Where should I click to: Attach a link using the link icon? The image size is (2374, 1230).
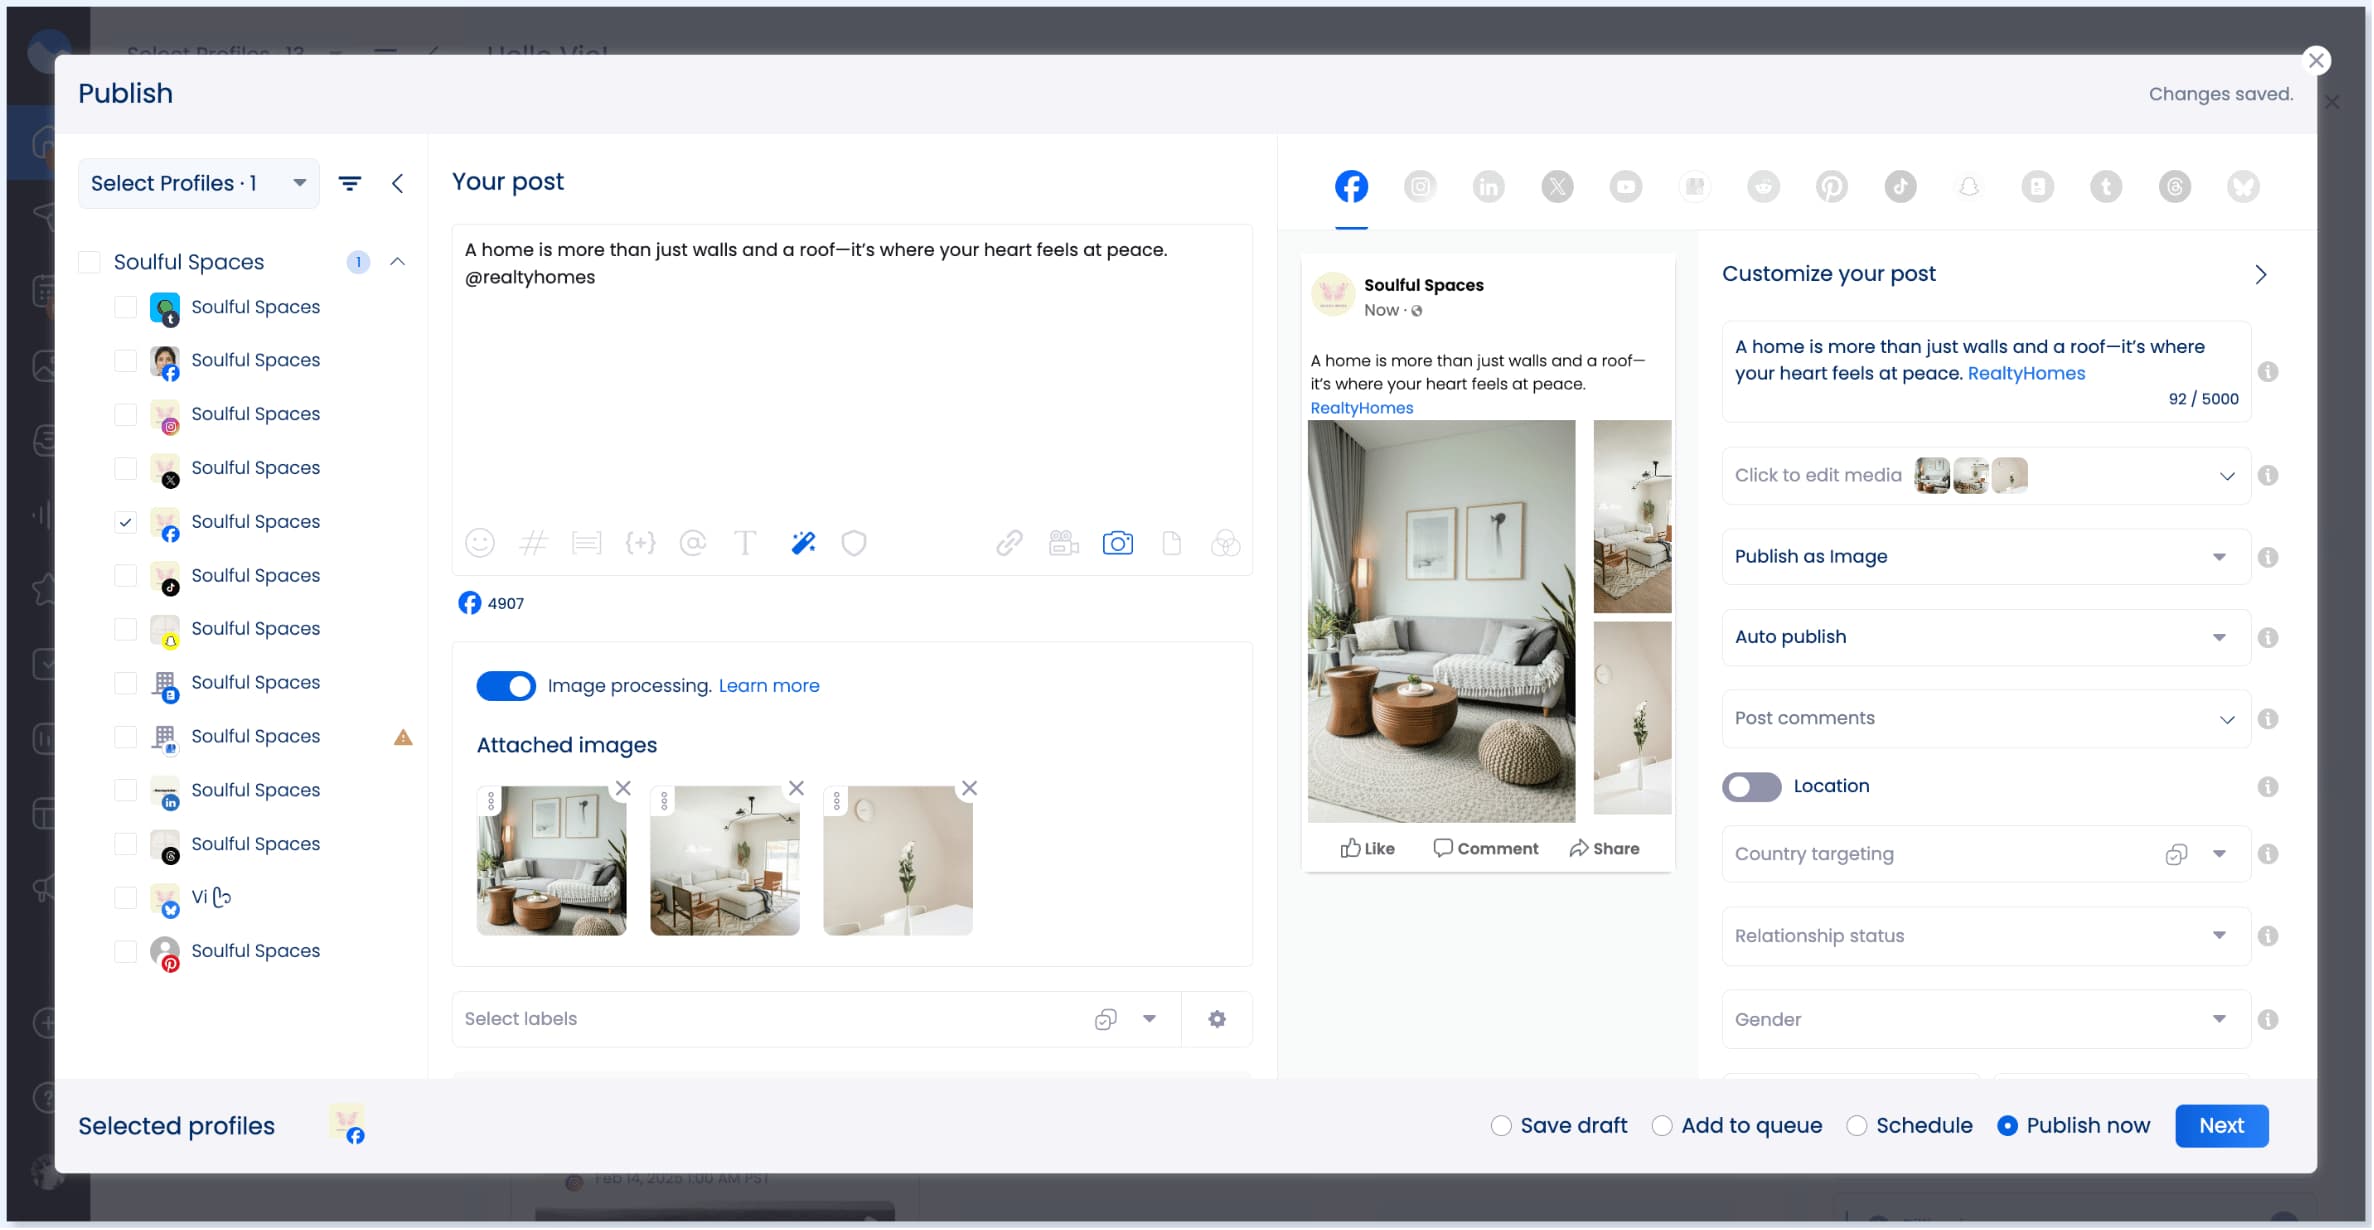[1009, 543]
